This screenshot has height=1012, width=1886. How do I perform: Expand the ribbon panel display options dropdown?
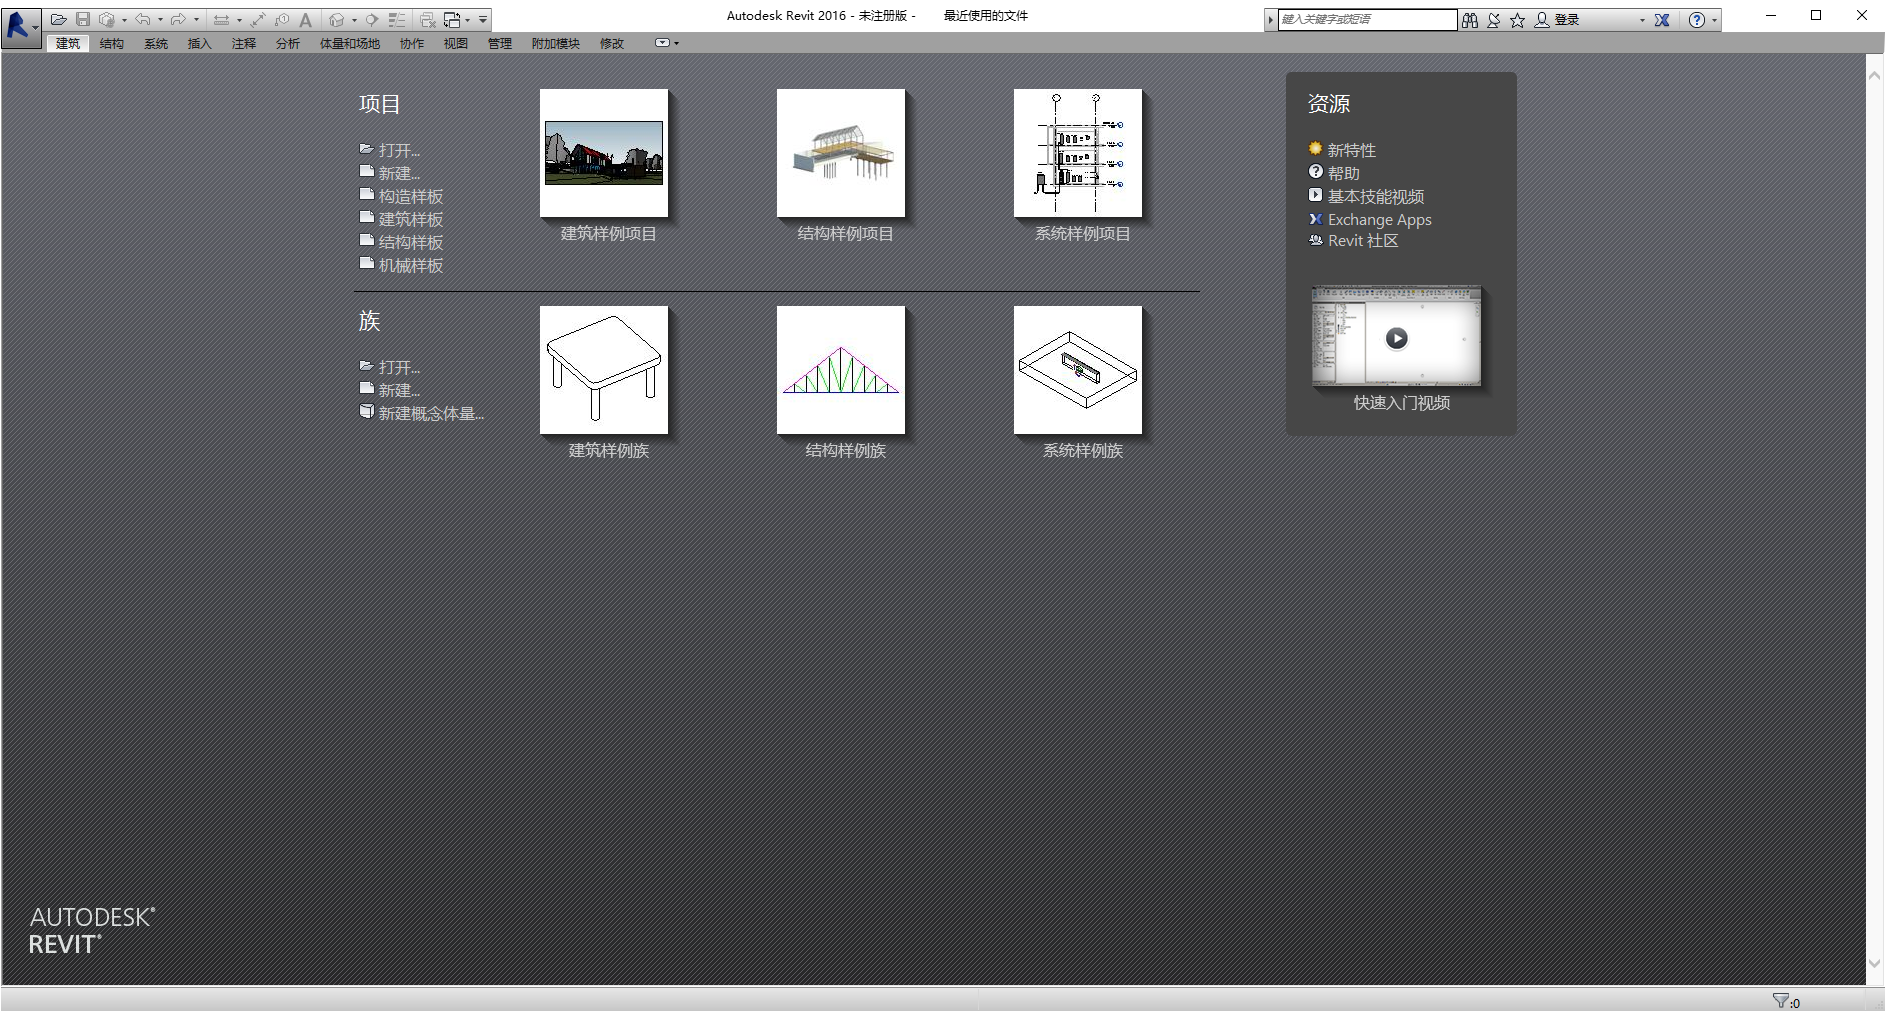point(666,43)
